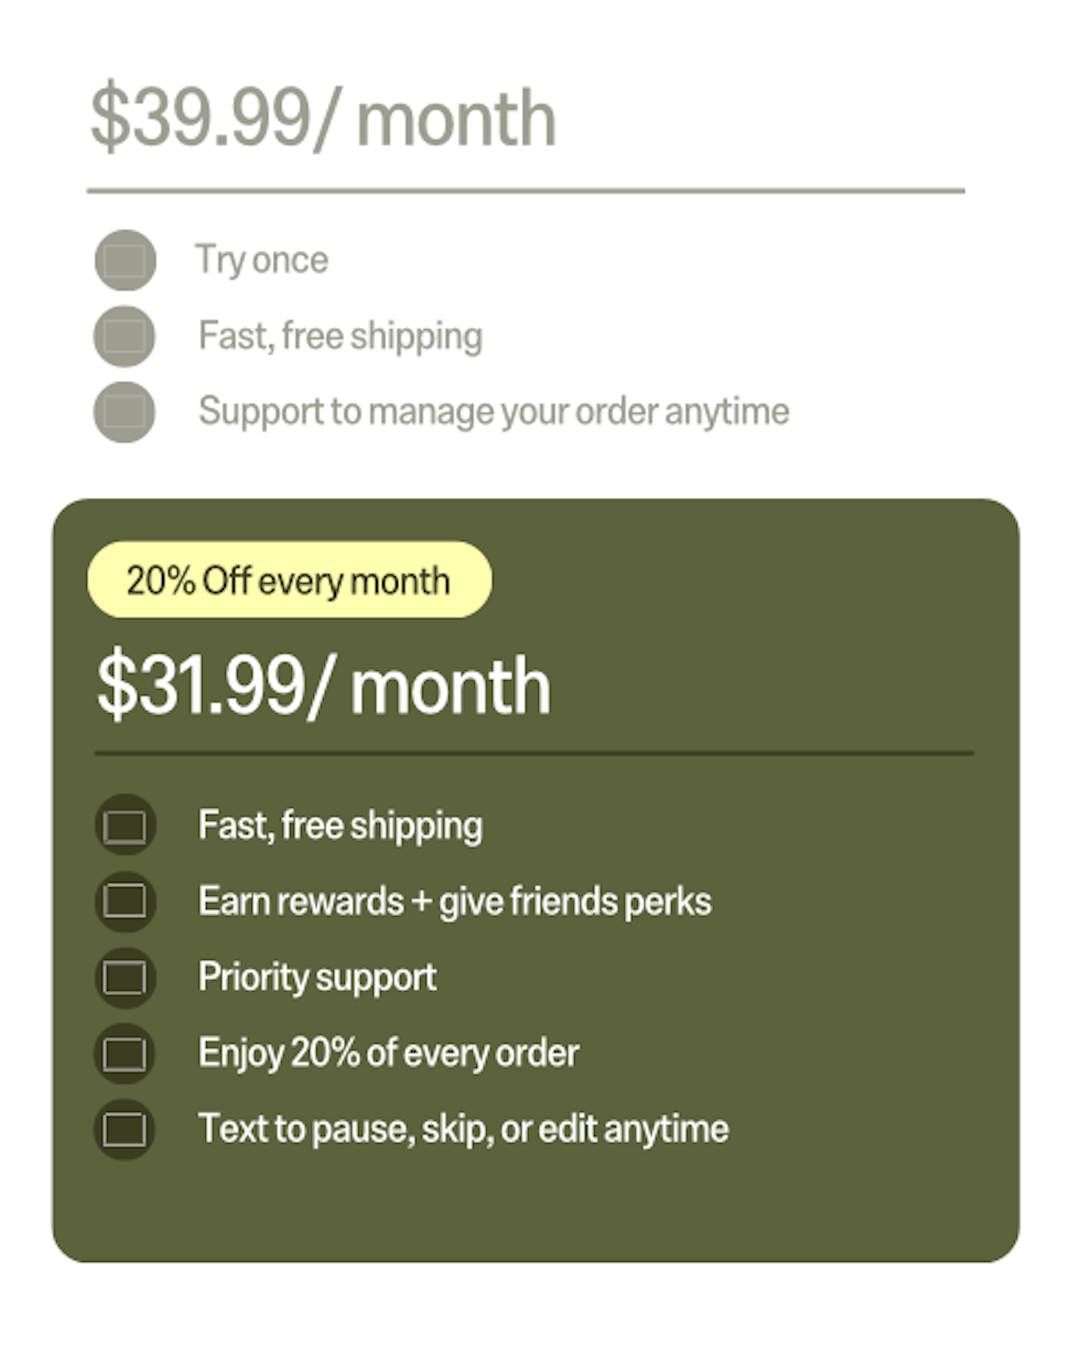Click the icon beside Try once
1080x1349 pixels.
[125, 260]
